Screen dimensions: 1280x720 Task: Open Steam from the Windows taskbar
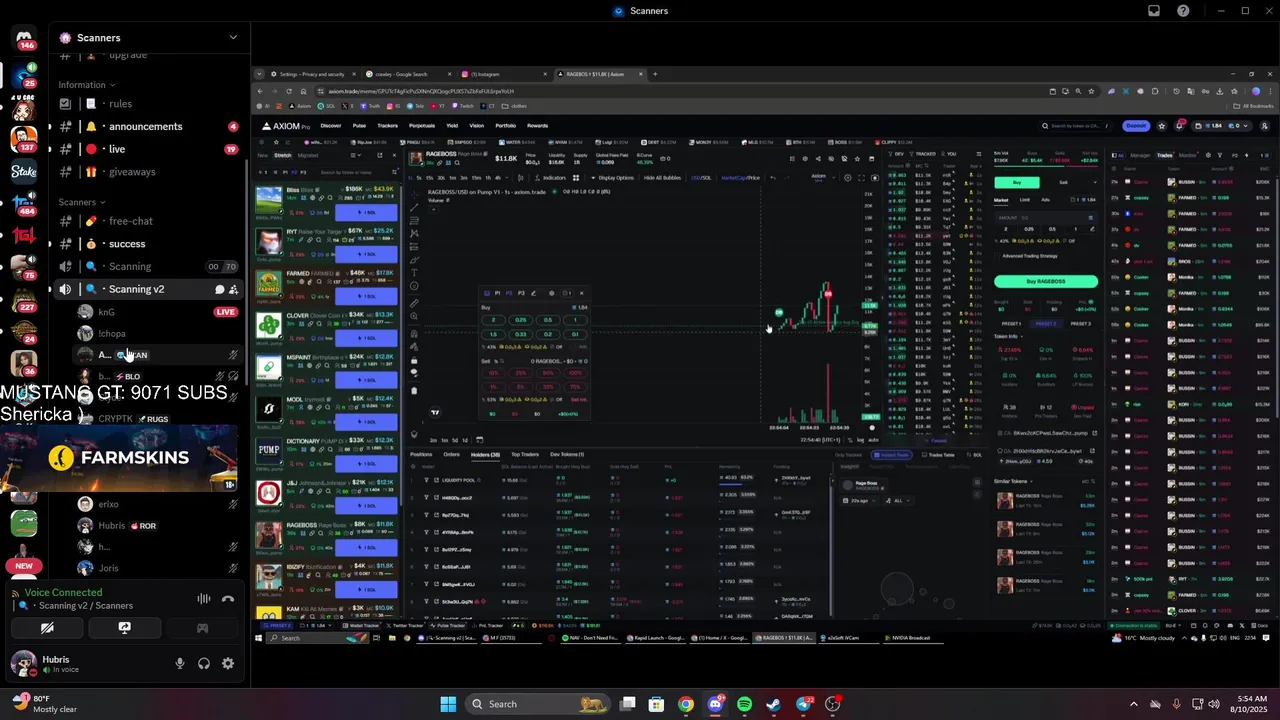click(774, 704)
